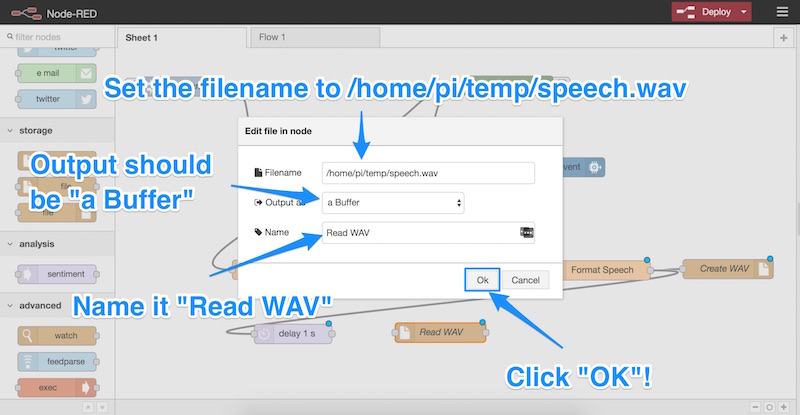Image resolution: width=800 pixels, height=415 pixels.
Task: Open the Deploy options dropdown arrow
Action: tap(744, 12)
